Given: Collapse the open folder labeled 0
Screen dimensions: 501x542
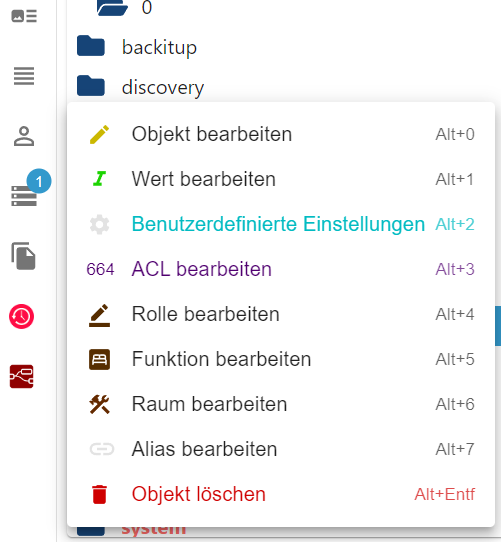Looking at the screenshot, I should [x=112, y=8].
